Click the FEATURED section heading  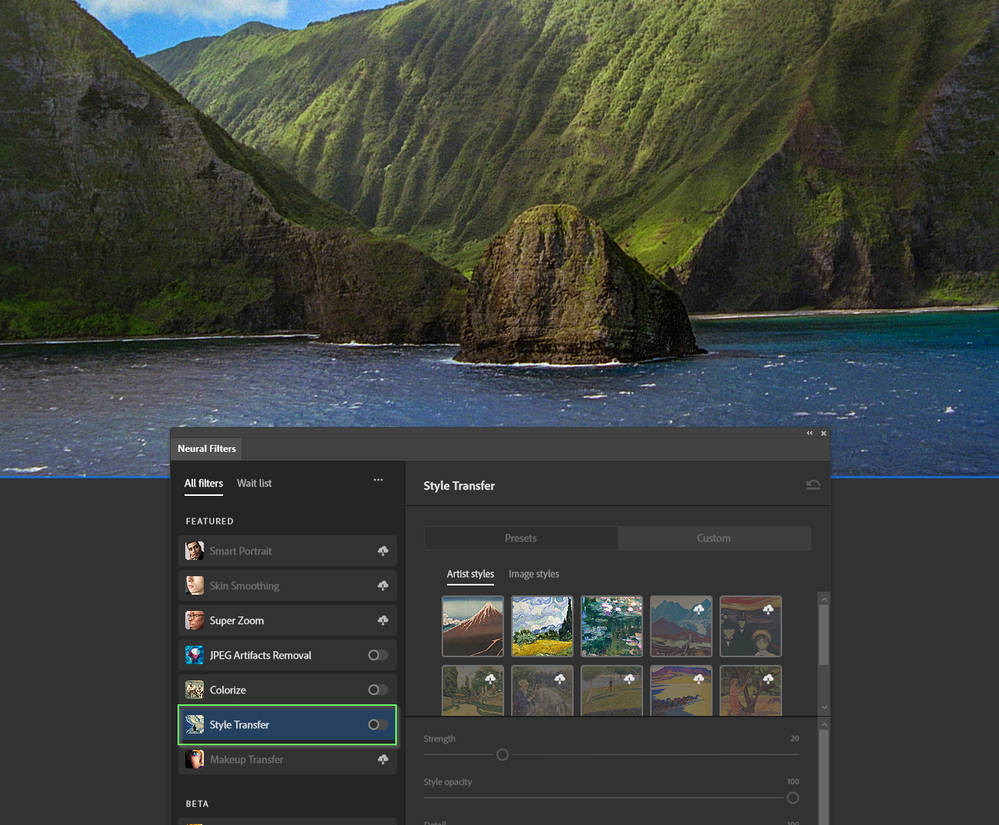tap(210, 521)
